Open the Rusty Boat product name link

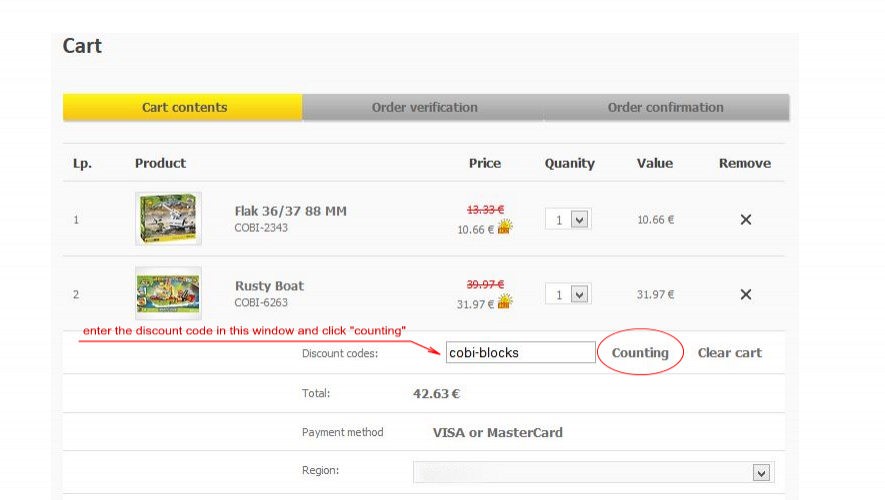269,286
